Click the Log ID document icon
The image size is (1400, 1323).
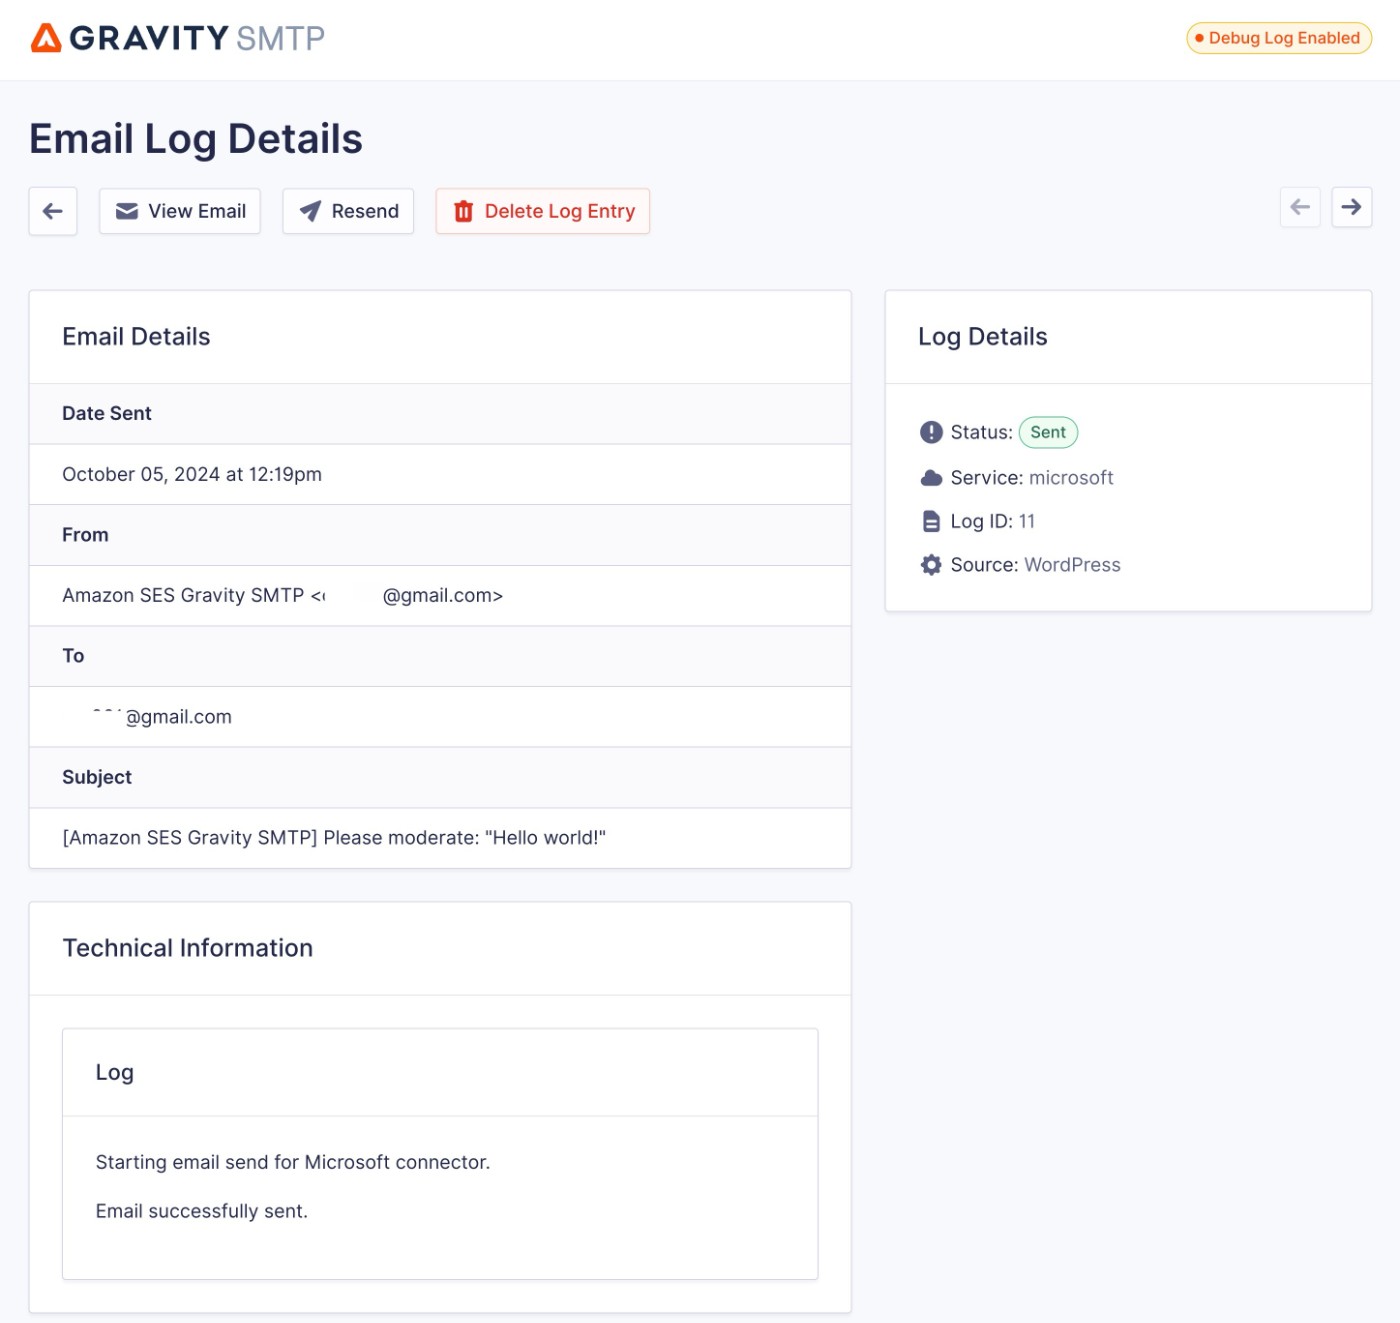click(931, 521)
